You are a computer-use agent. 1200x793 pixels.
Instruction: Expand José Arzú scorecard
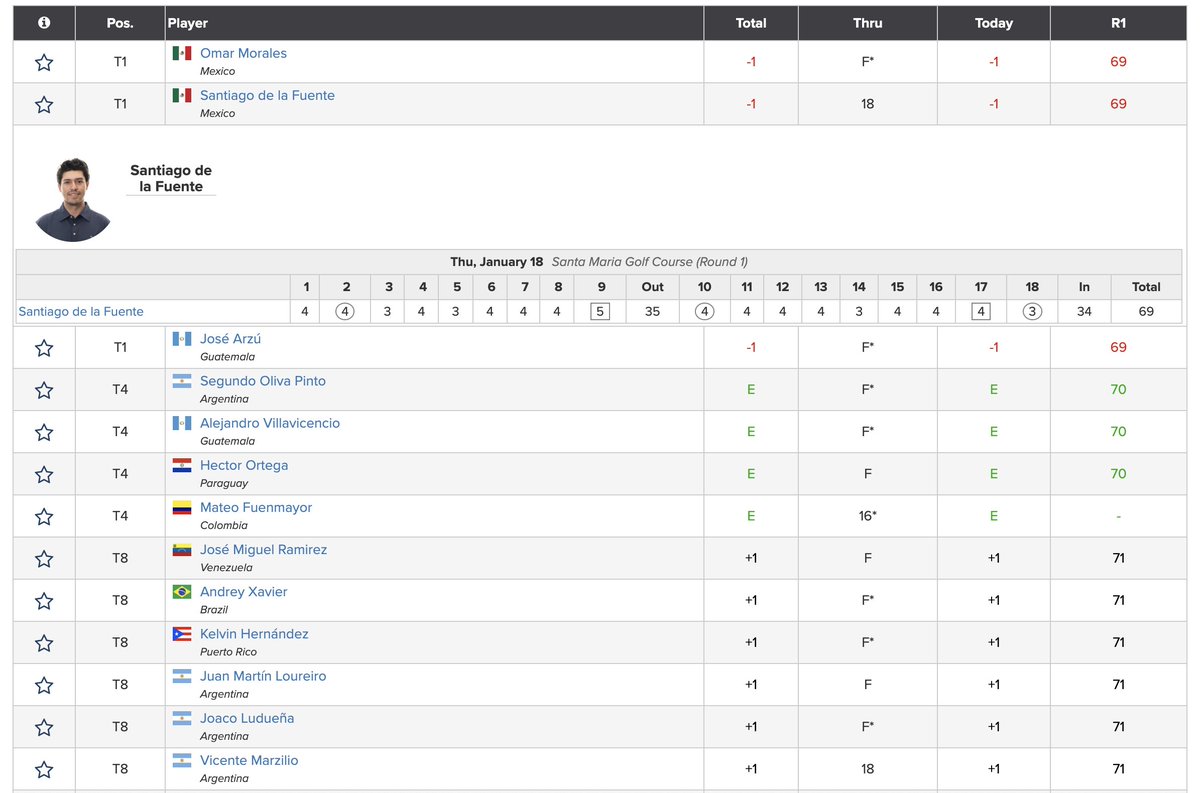tap(230, 339)
